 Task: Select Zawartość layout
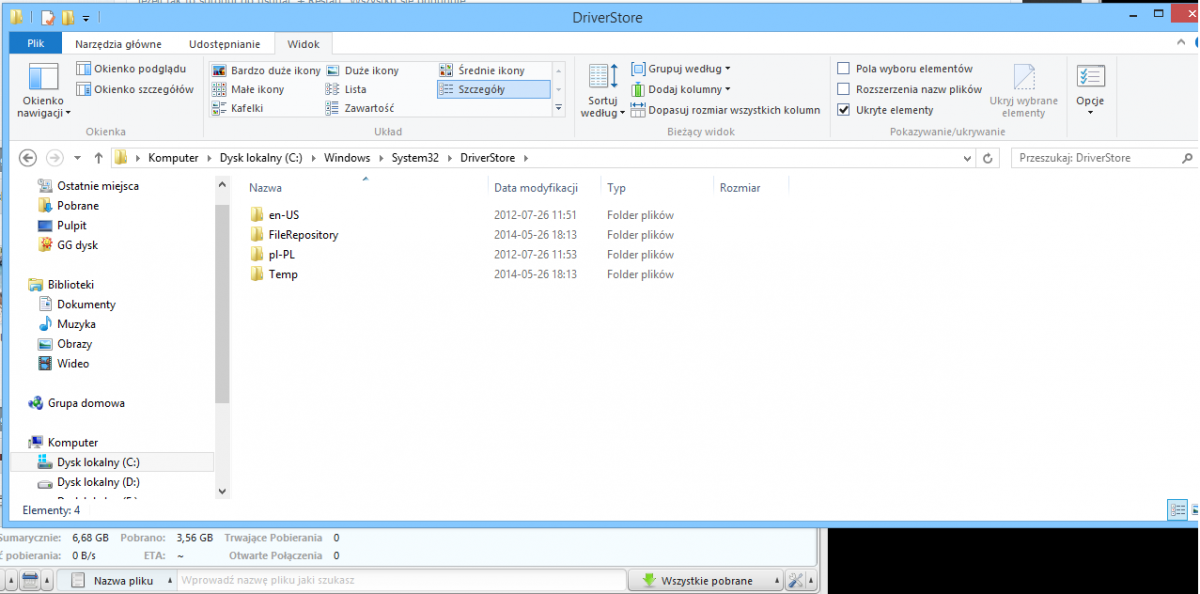[359, 108]
